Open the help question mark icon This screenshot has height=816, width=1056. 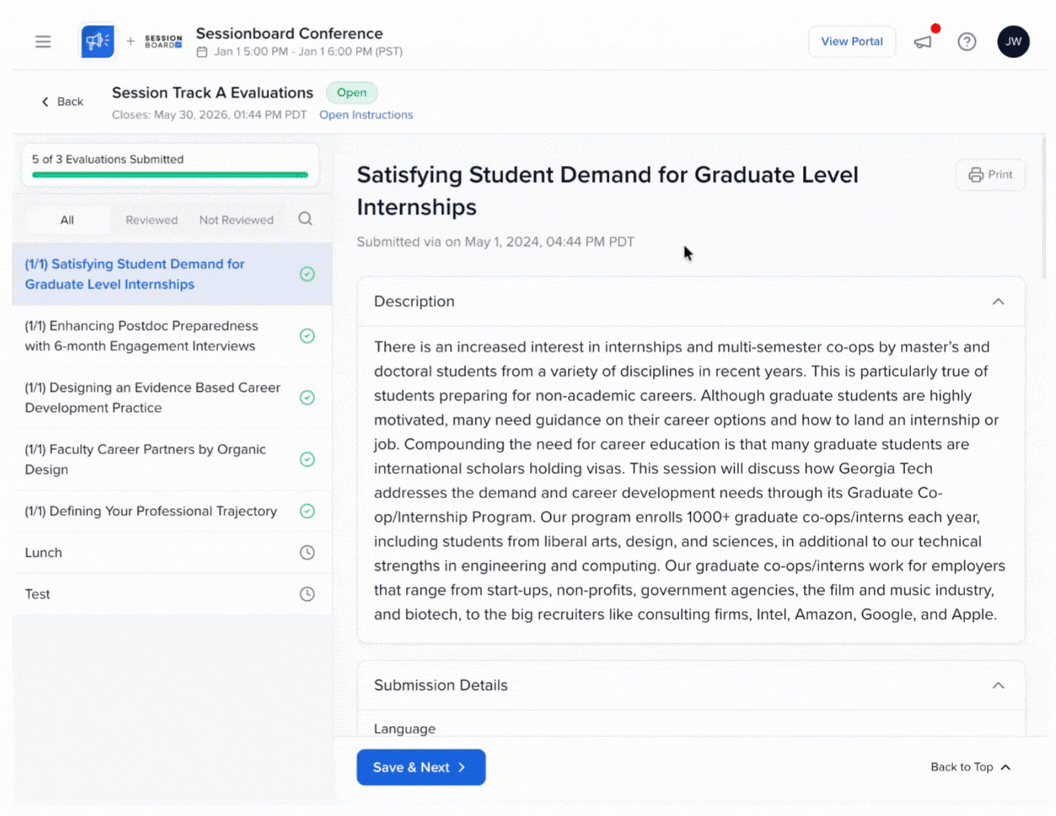(967, 42)
